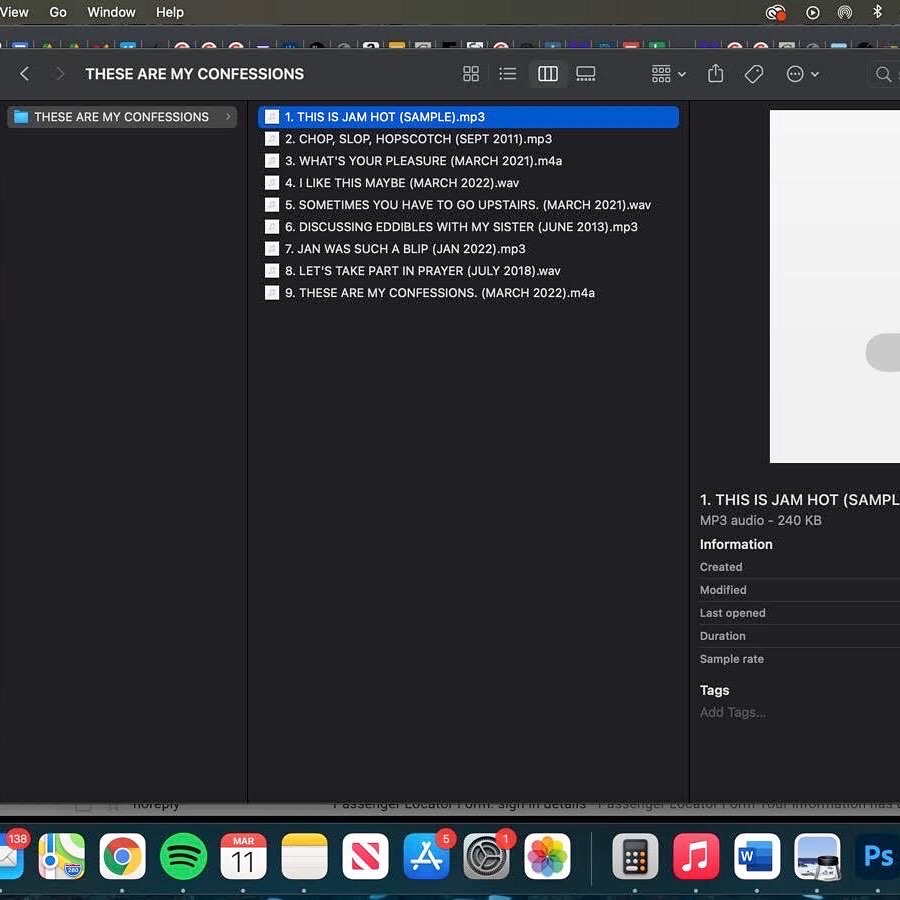Switch Finder to gallery view
The image size is (900, 900).
click(586, 74)
